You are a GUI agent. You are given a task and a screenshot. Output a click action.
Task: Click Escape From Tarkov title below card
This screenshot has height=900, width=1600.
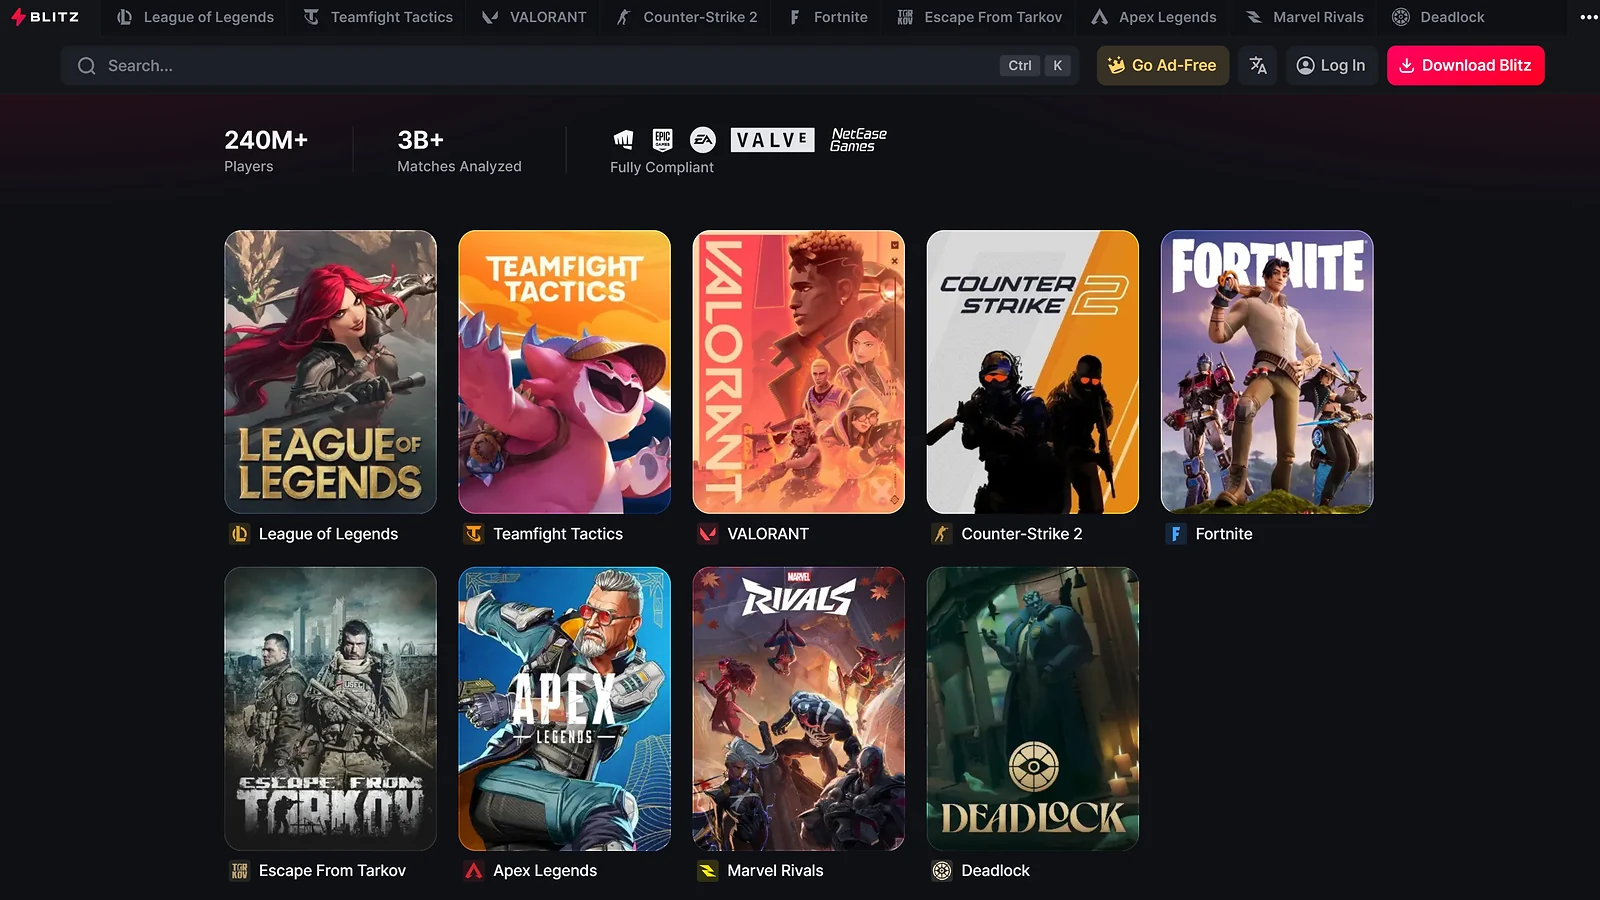(x=332, y=871)
